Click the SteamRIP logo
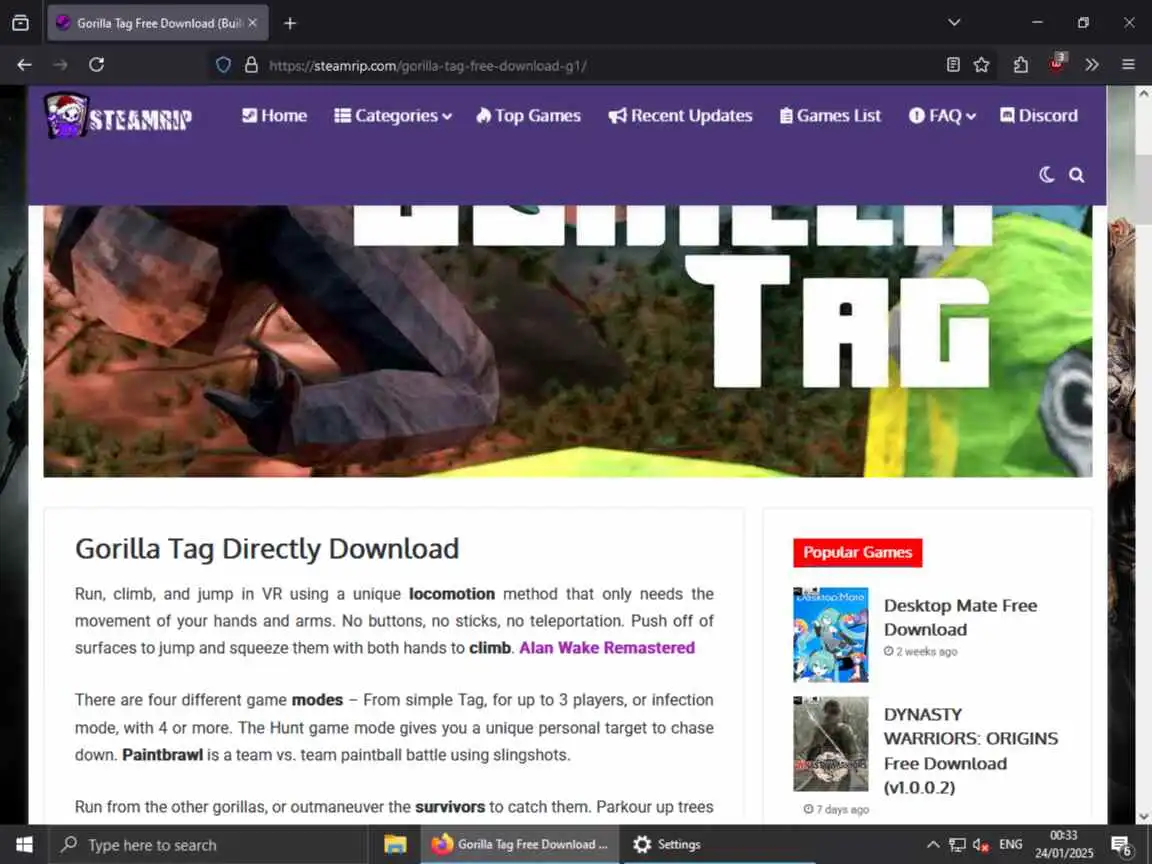This screenshot has width=1152, height=864. click(x=118, y=115)
